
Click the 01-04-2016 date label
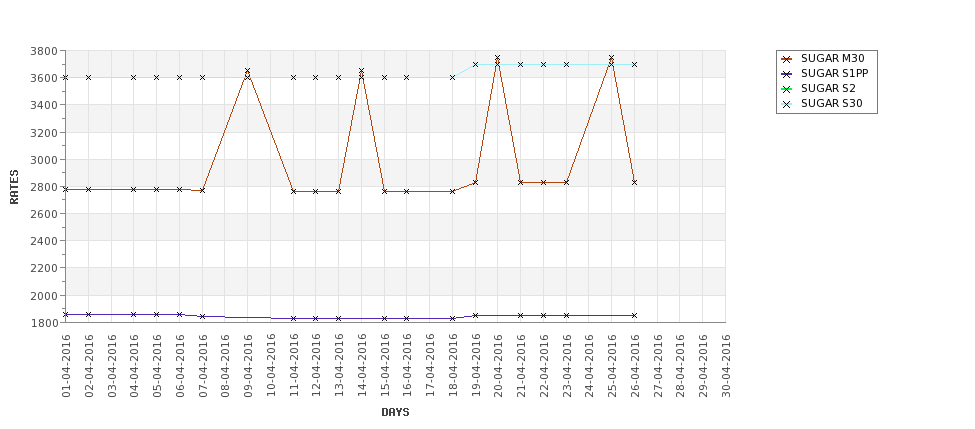(66, 366)
